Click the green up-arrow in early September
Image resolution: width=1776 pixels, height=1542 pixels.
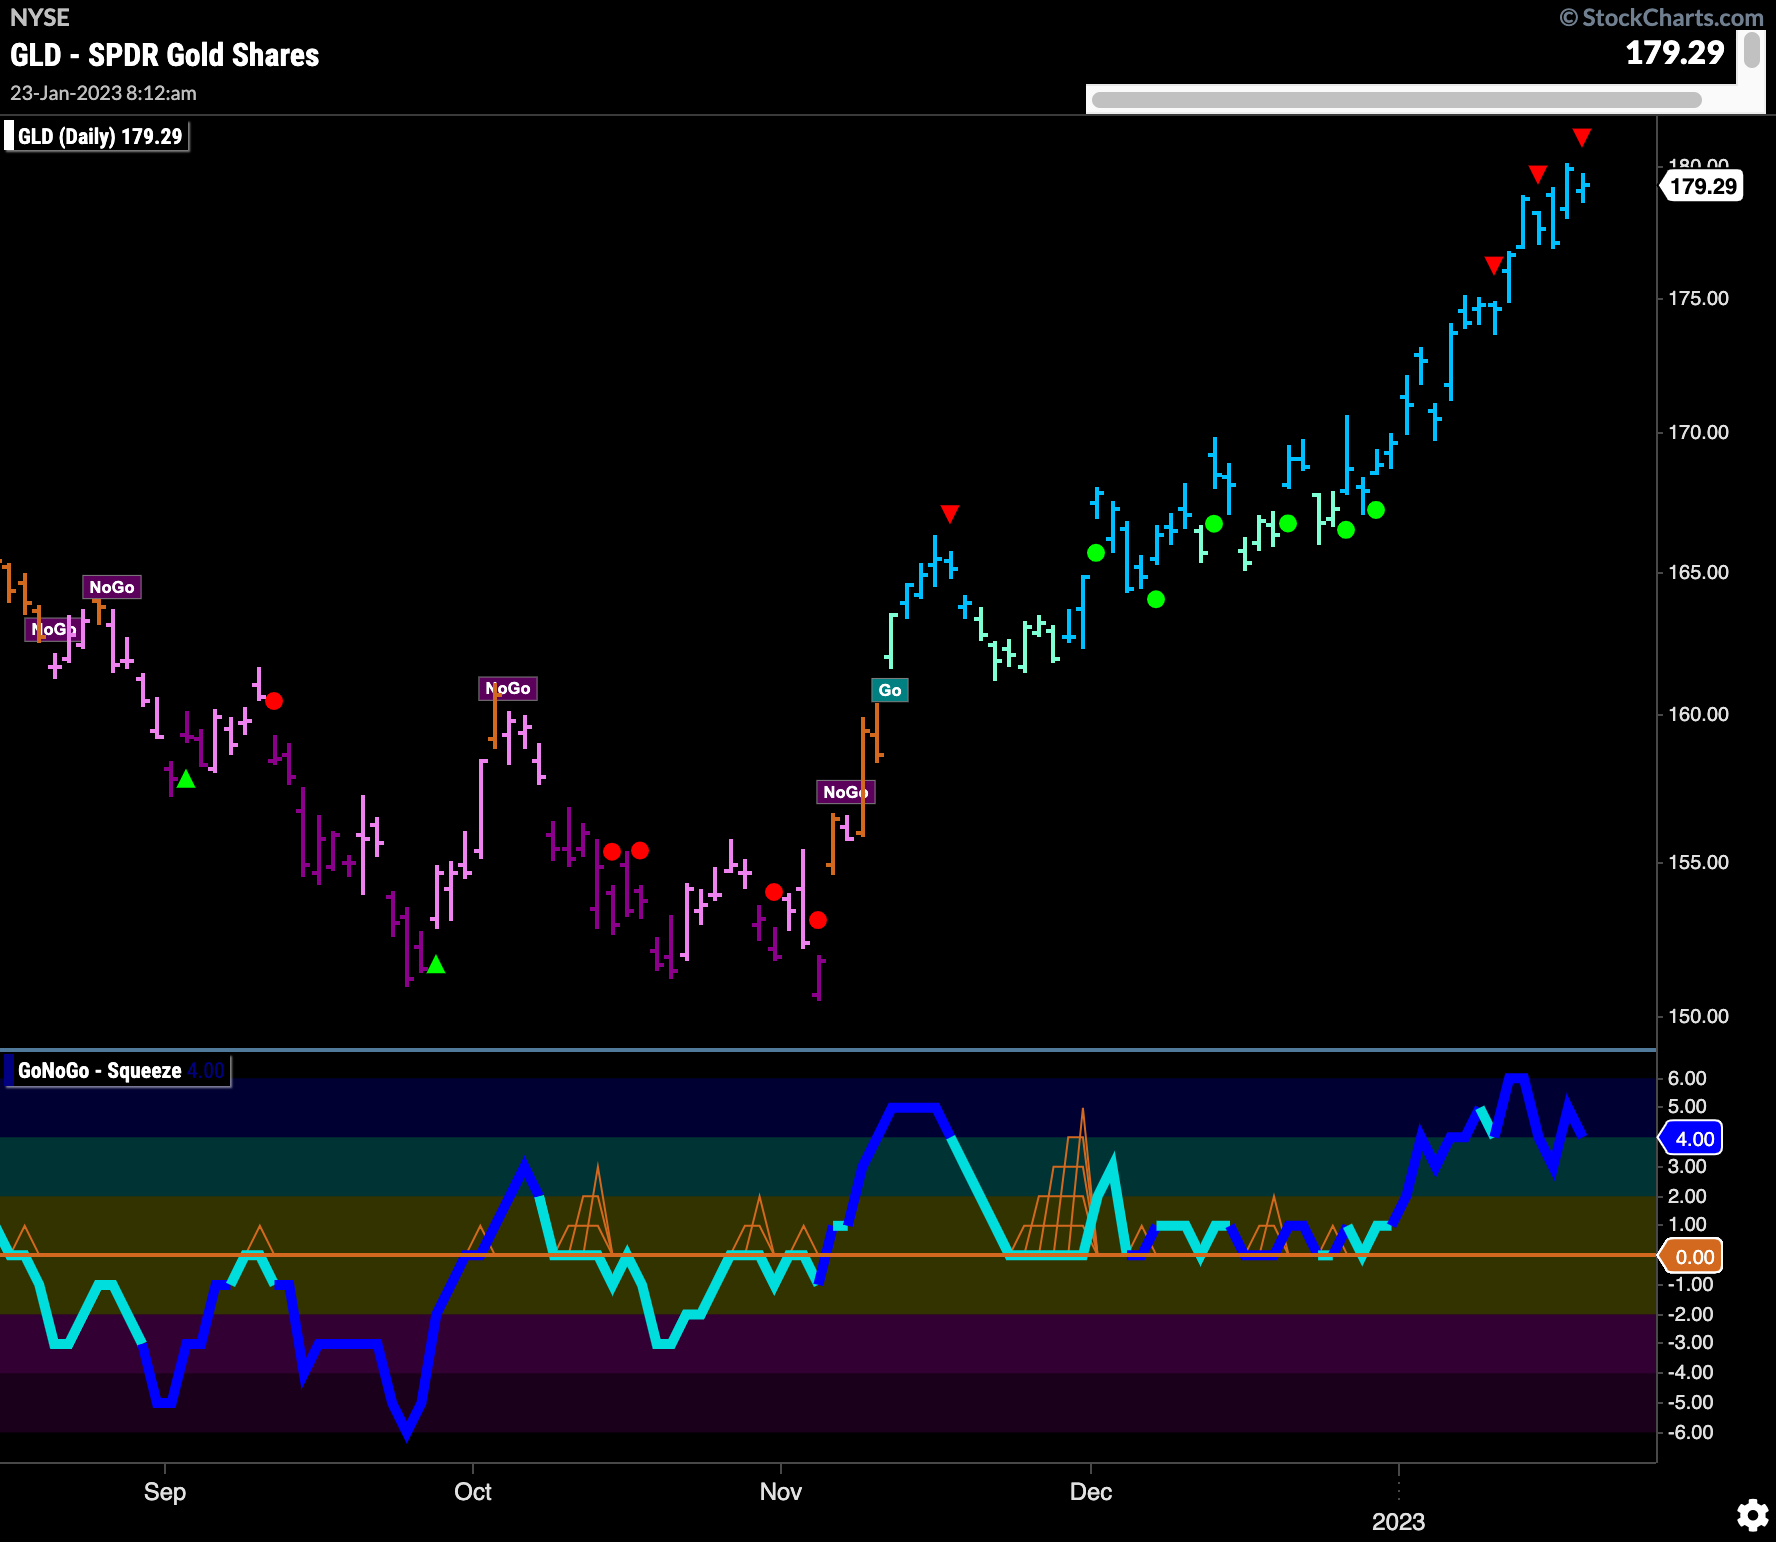point(186,778)
